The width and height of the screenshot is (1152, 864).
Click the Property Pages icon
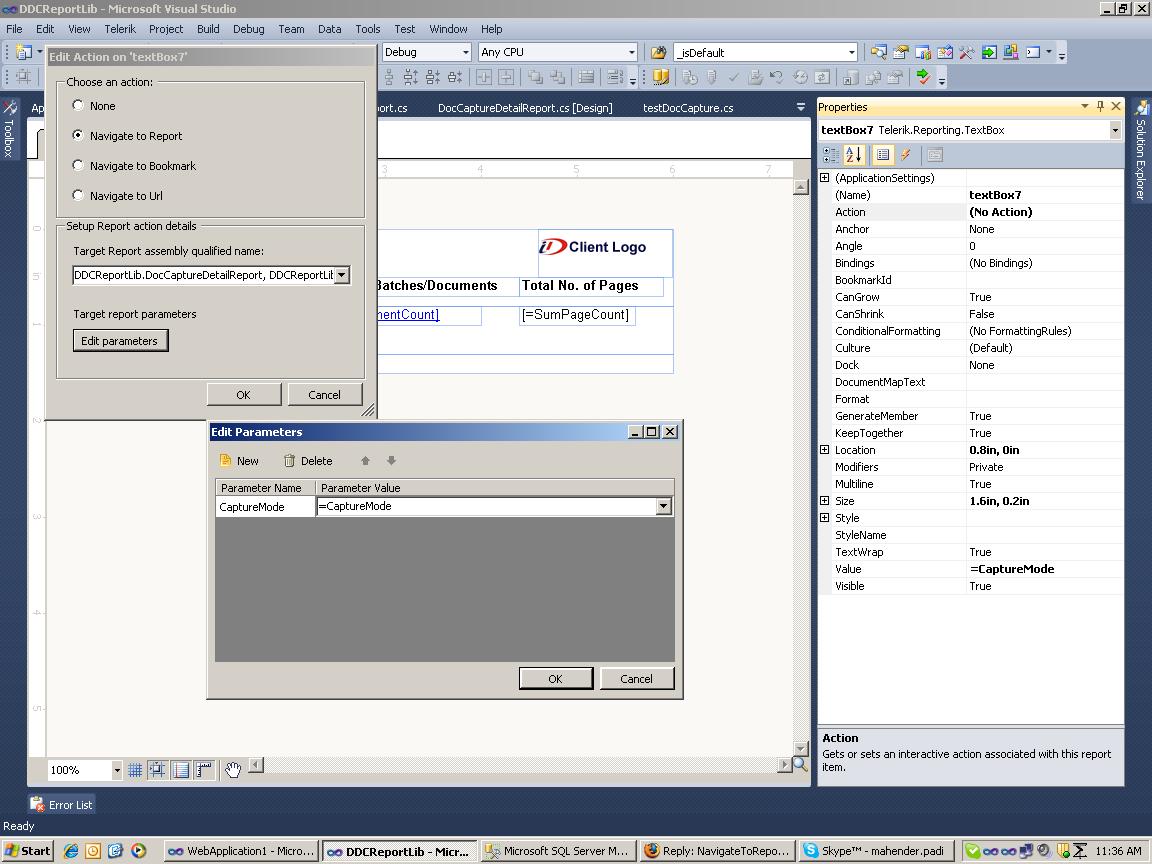pos(935,155)
